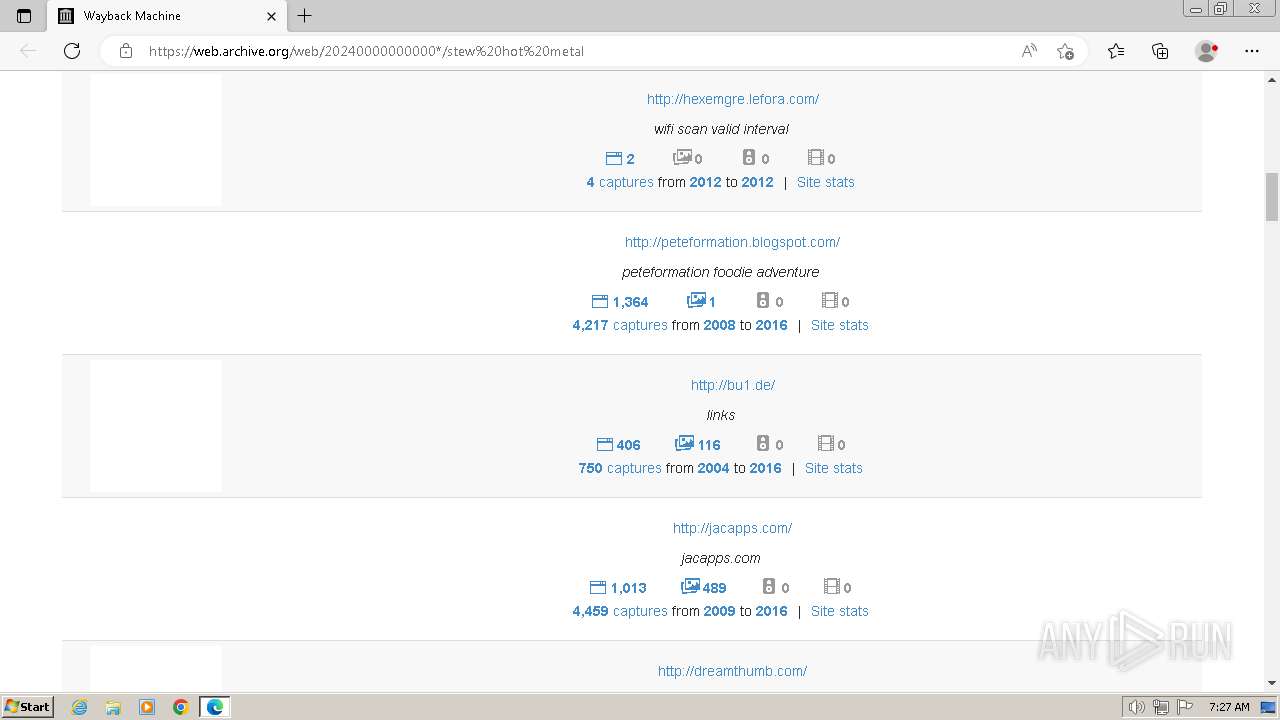Click the hexemgre.lefora.com thumbnail placeholder

coord(156,139)
